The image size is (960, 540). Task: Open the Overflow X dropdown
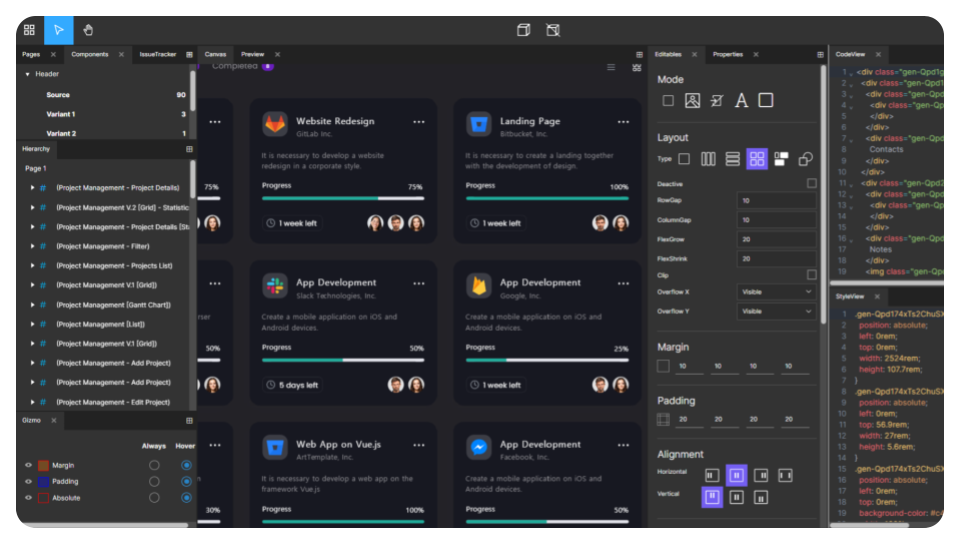(776, 292)
